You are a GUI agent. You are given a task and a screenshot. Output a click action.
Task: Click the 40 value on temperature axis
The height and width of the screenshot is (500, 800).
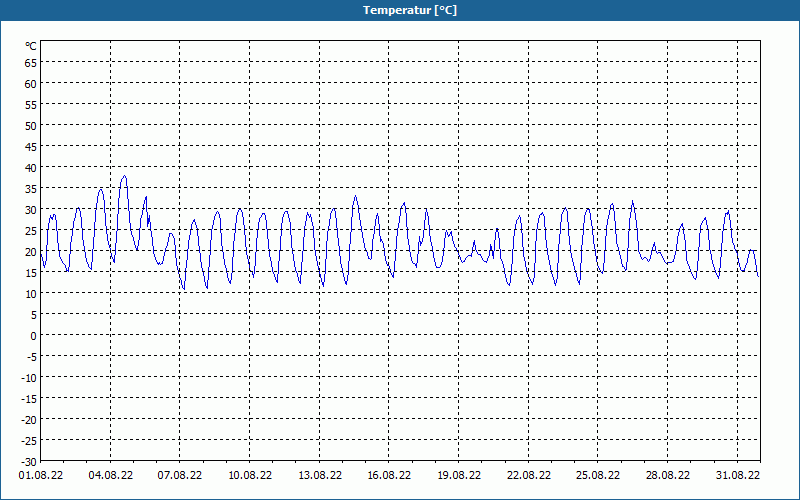point(31,167)
